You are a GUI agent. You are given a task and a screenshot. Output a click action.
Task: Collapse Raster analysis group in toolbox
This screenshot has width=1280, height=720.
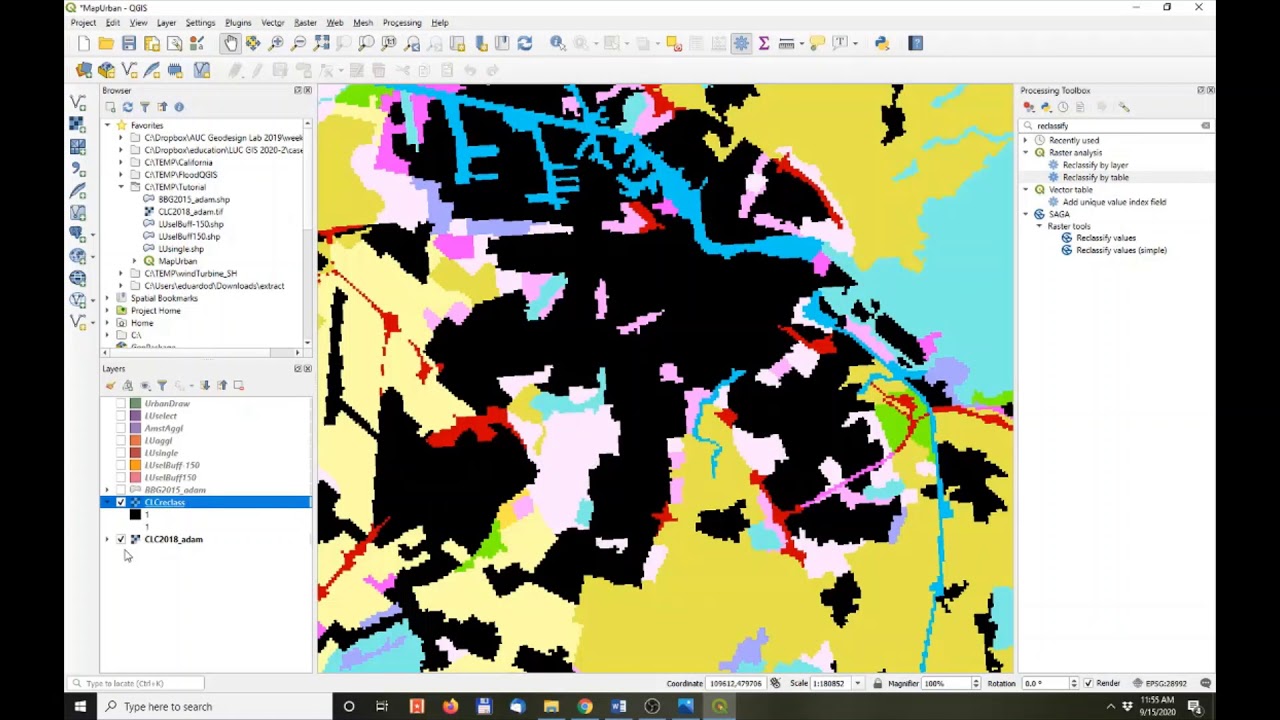tap(1025, 153)
